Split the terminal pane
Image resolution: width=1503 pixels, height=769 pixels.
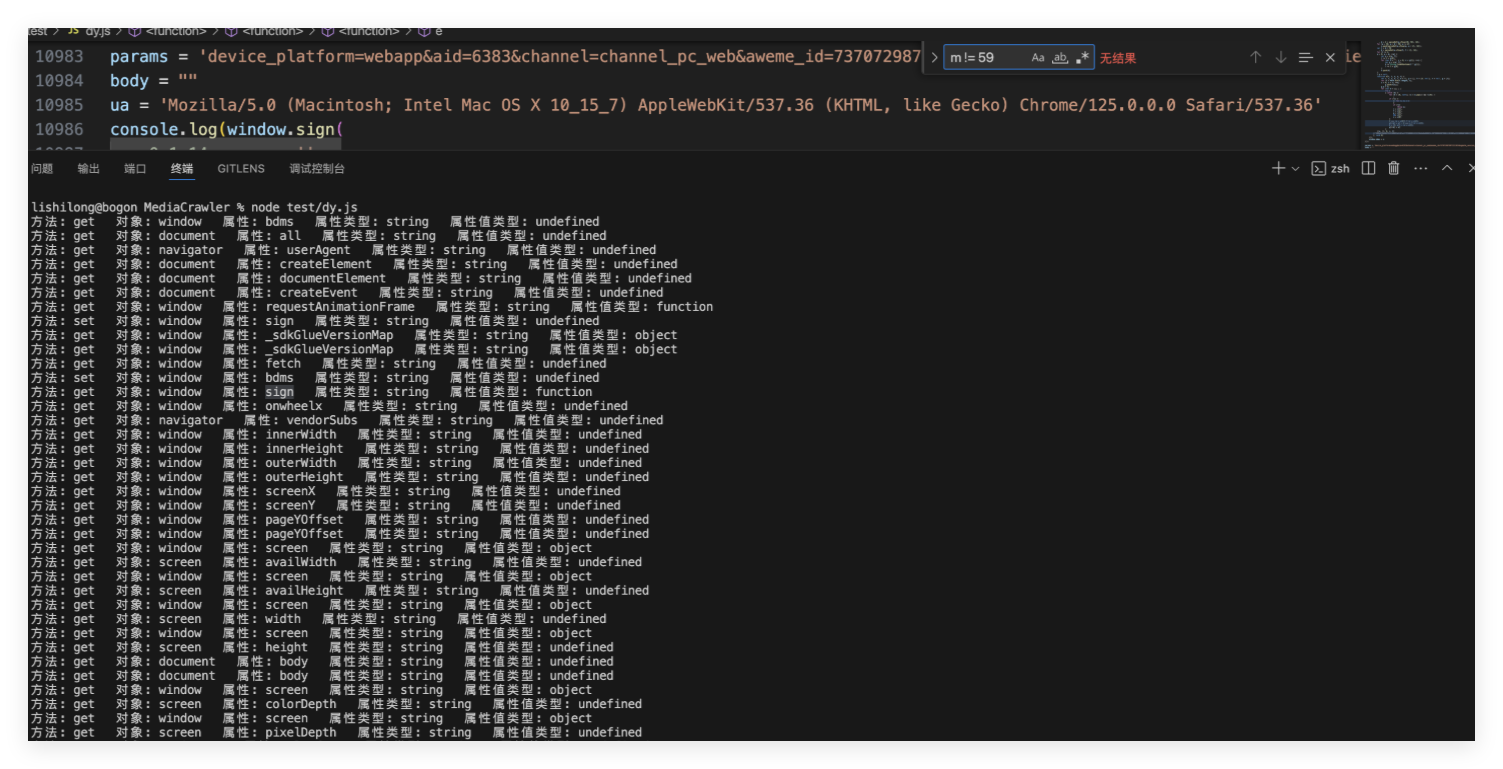(x=1368, y=168)
